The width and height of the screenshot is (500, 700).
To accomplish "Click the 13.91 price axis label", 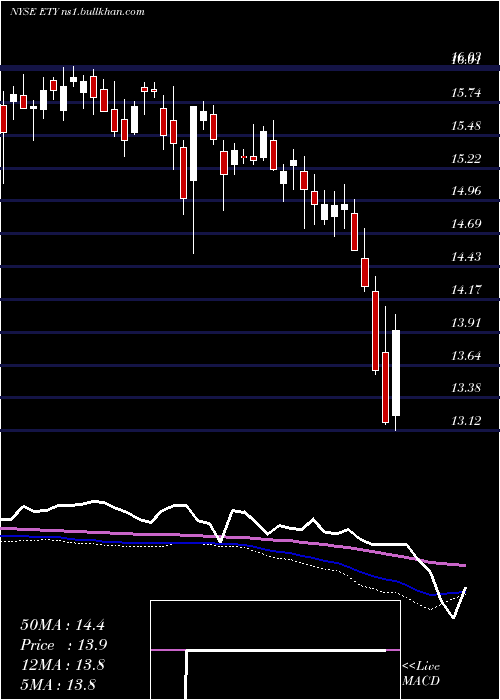I will point(466,322).
